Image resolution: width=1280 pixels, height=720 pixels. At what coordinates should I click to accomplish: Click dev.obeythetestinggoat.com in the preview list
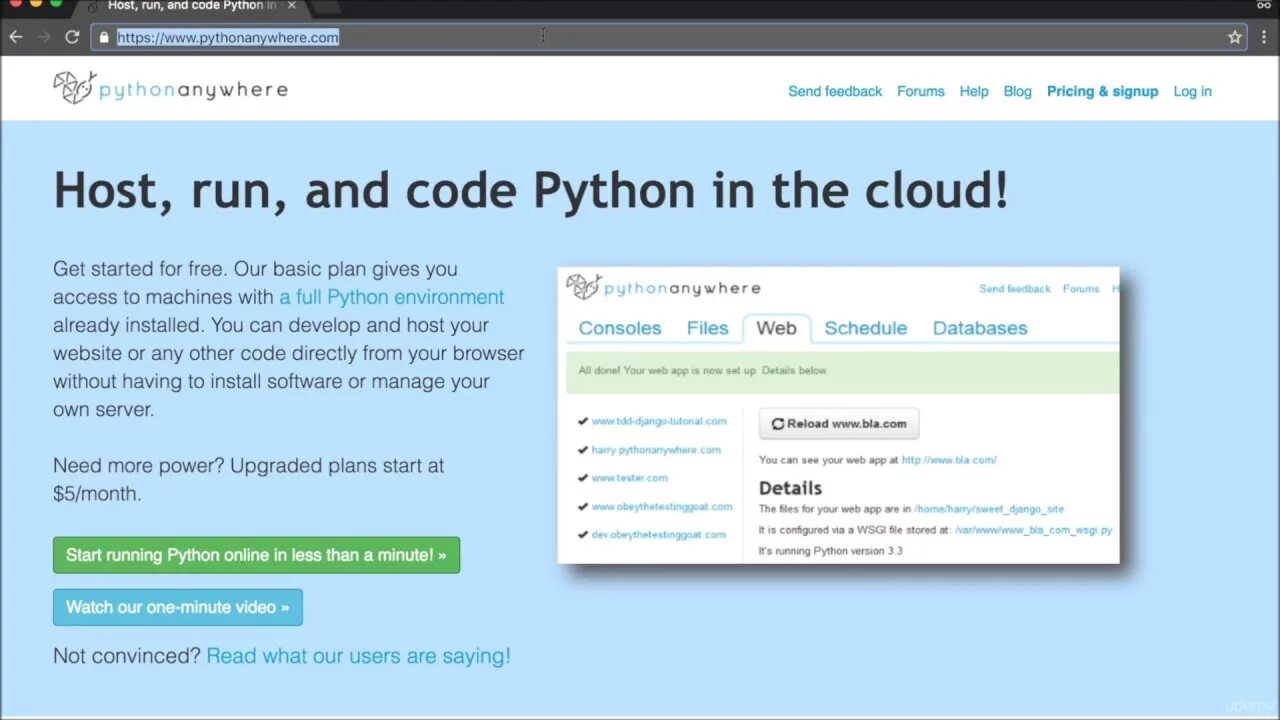[x=658, y=535]
